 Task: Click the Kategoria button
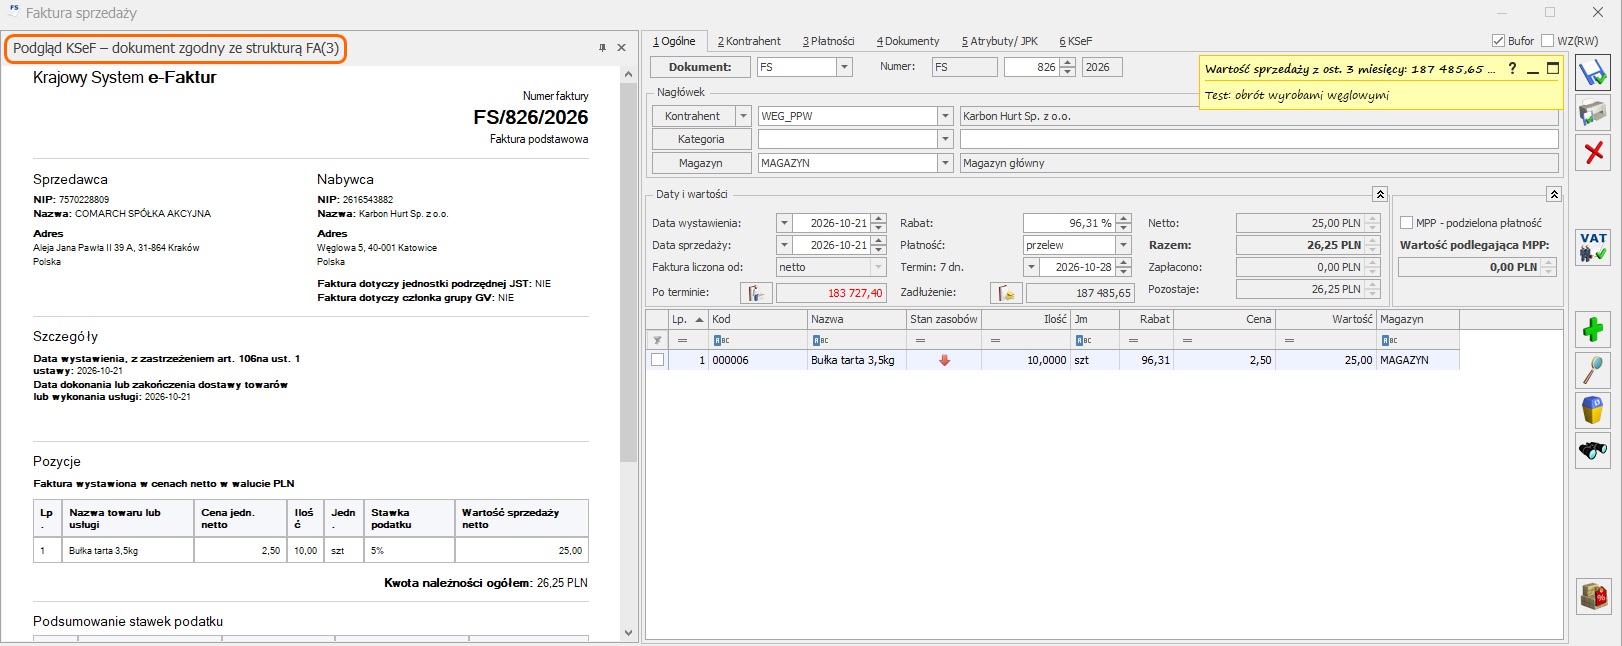click(x=701, y=139)
